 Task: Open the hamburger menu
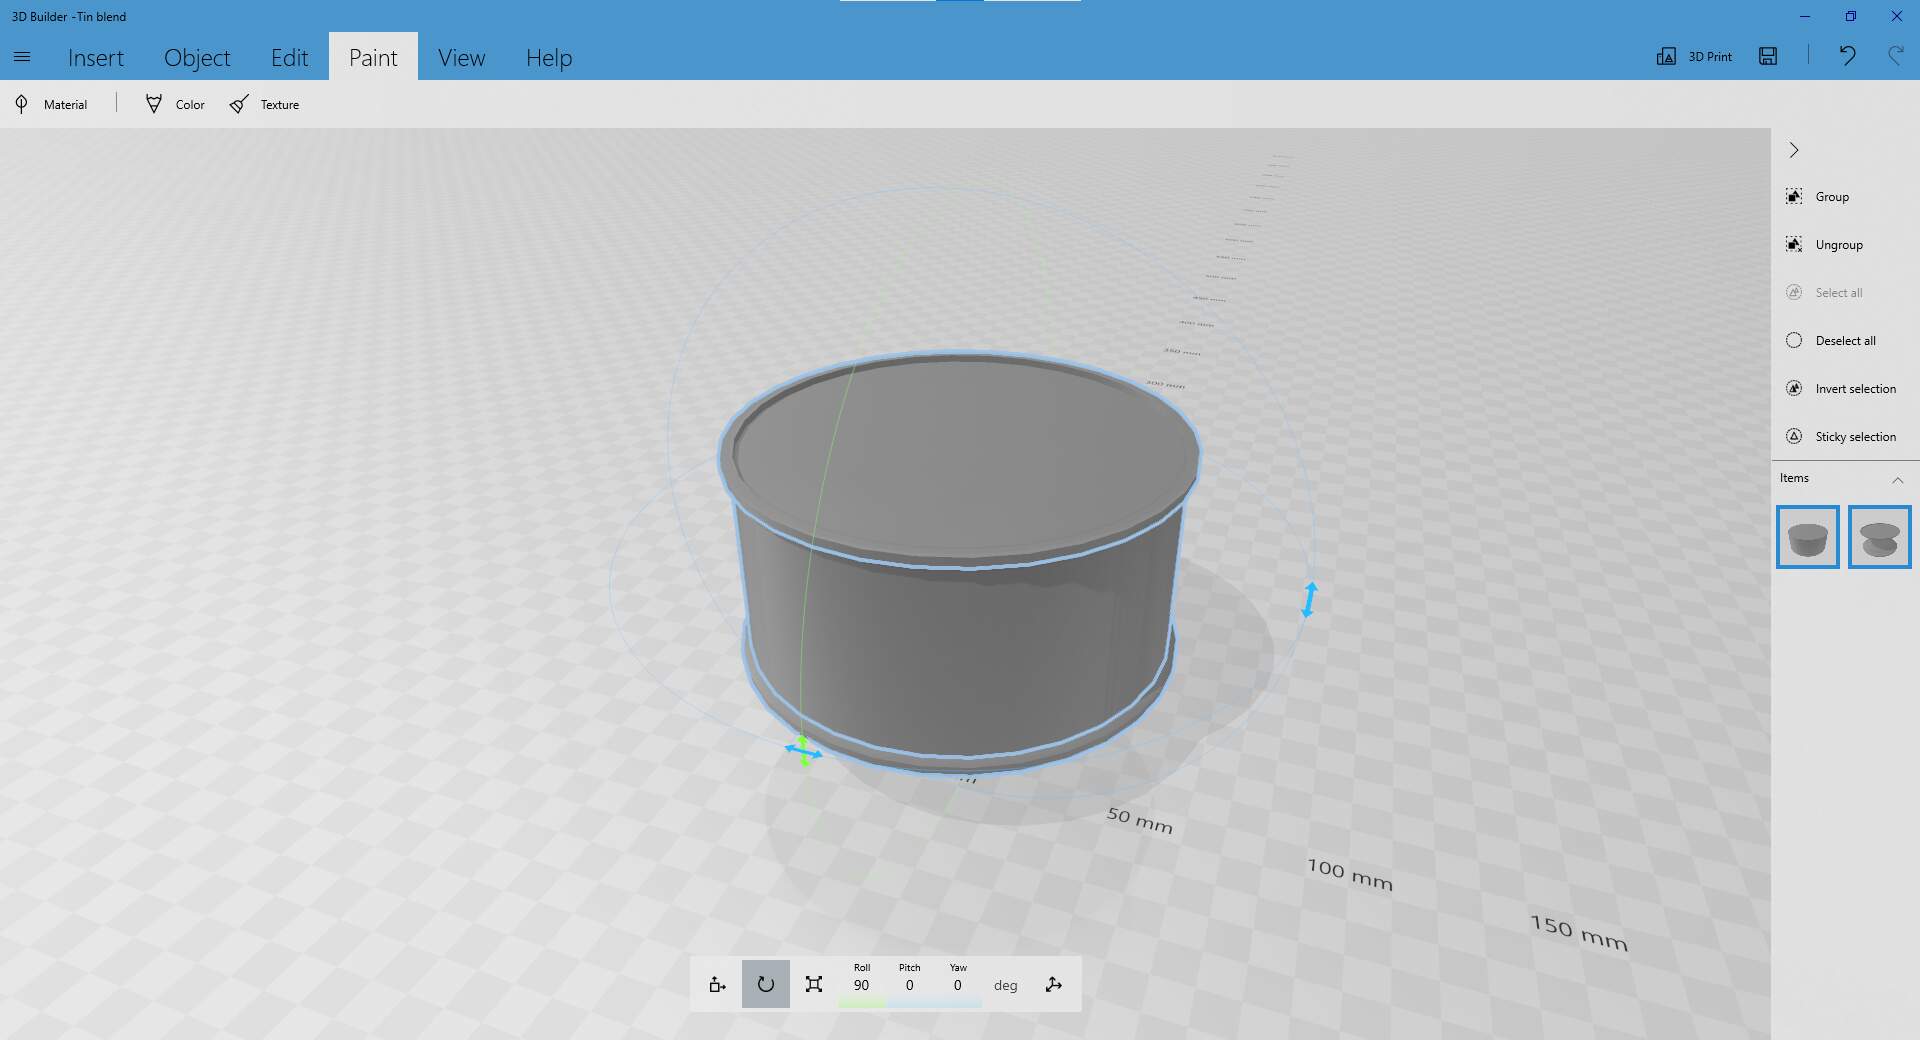(x=22, y=57)
